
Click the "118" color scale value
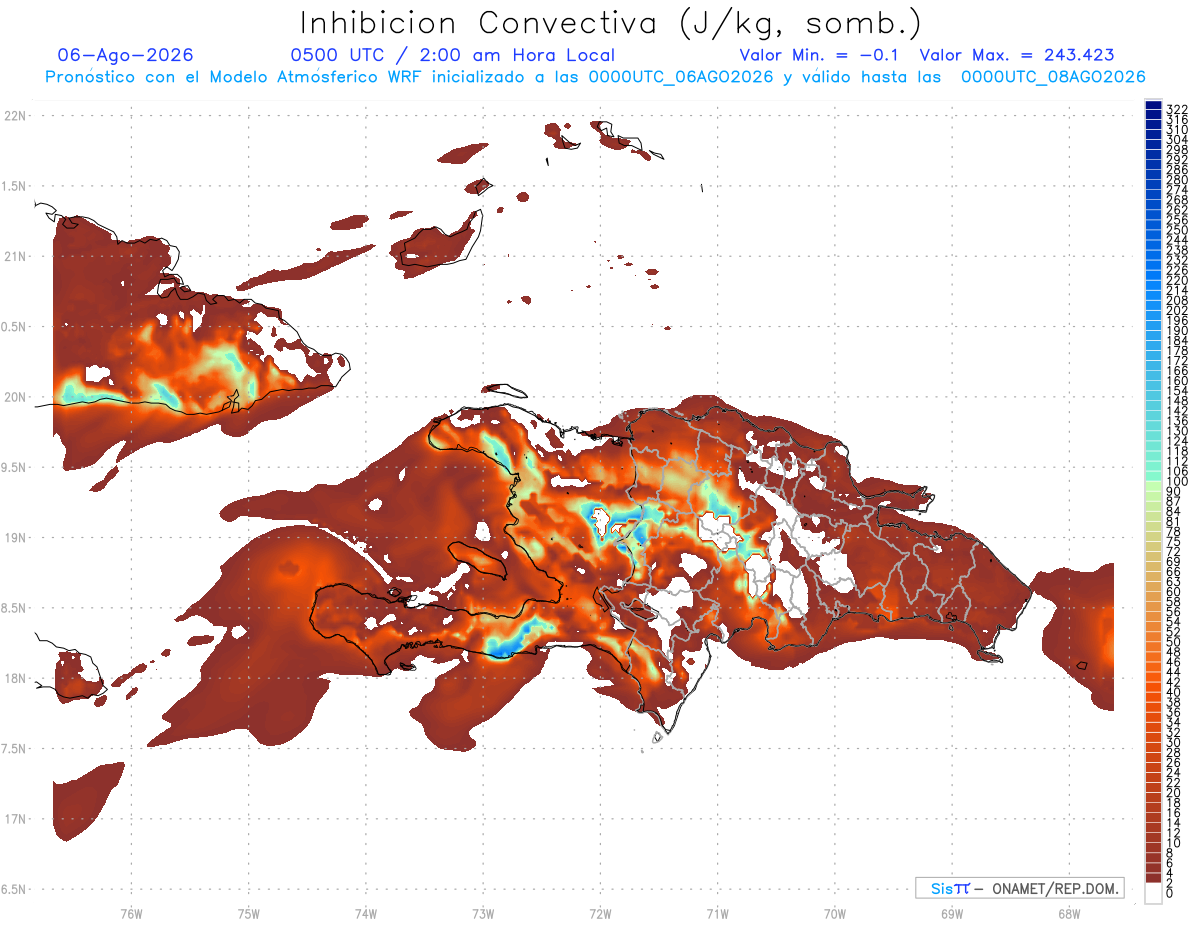(1177, 450)
